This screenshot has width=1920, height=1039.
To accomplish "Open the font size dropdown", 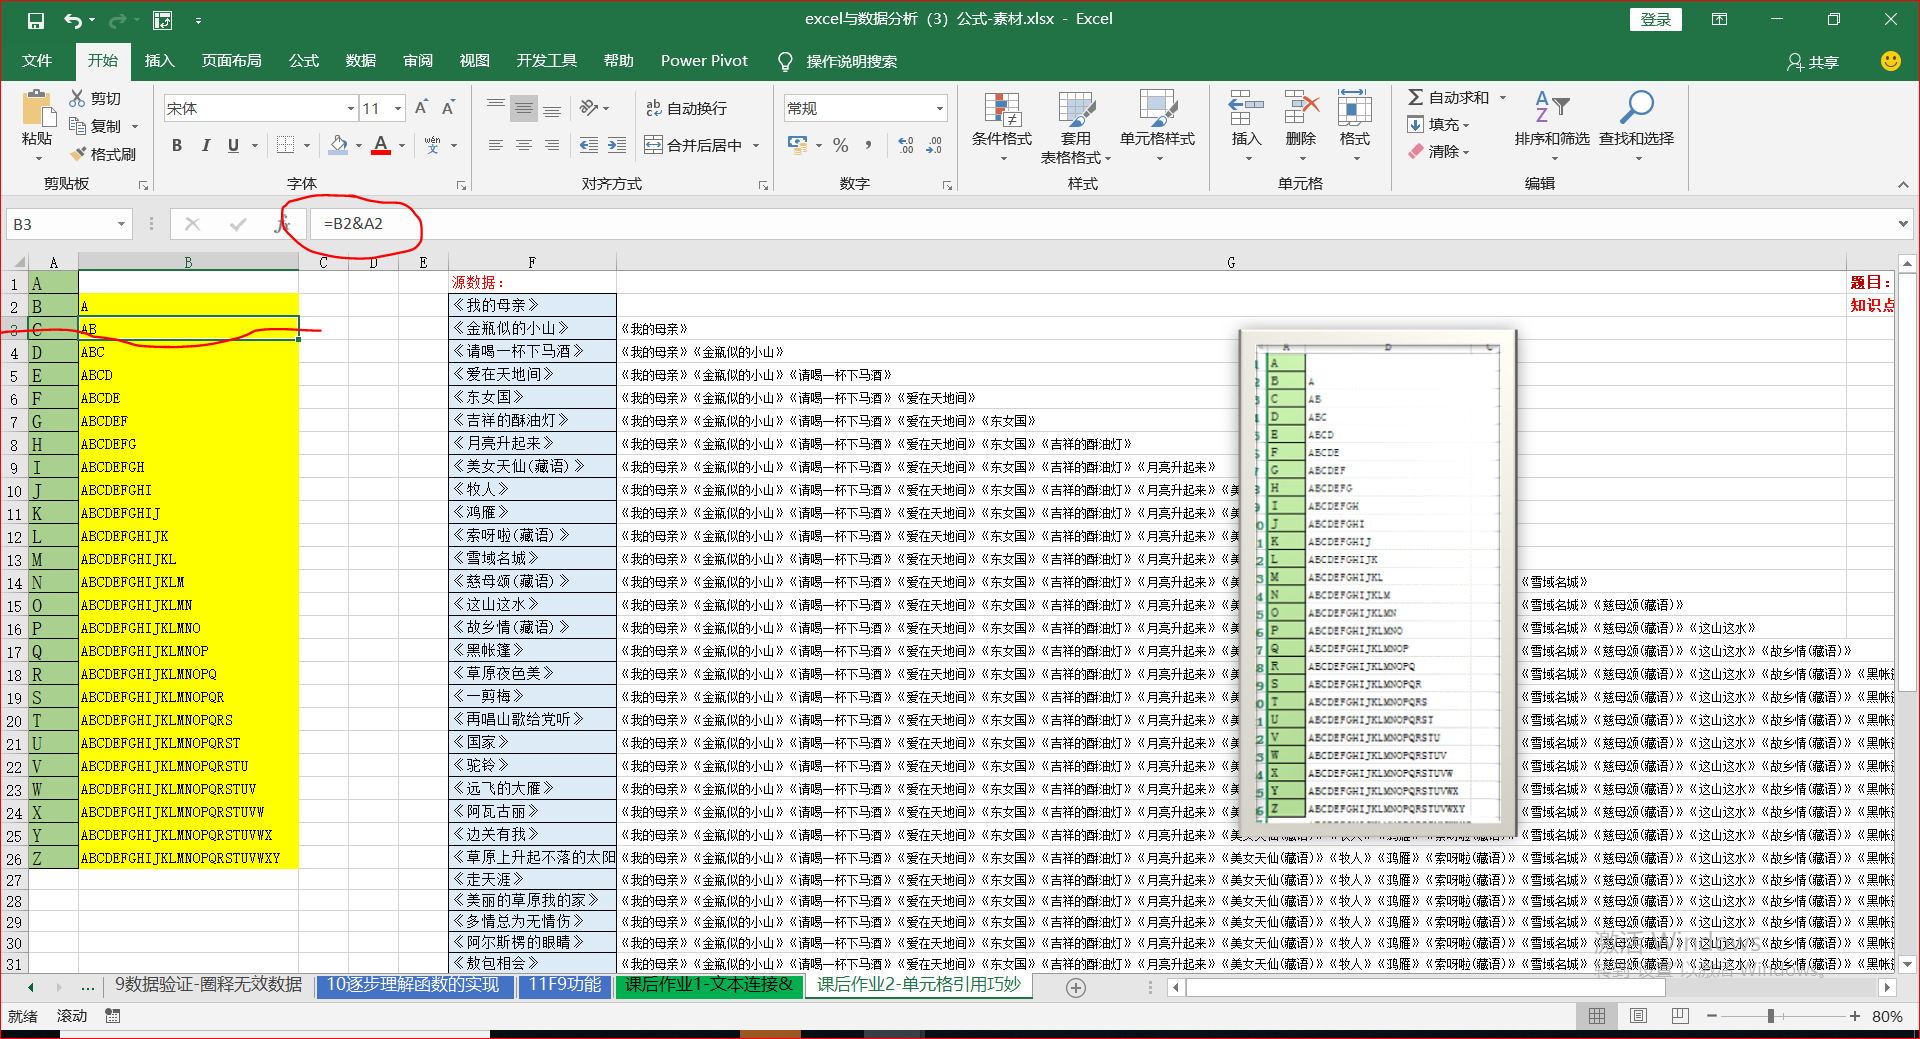I will (398, 108).
